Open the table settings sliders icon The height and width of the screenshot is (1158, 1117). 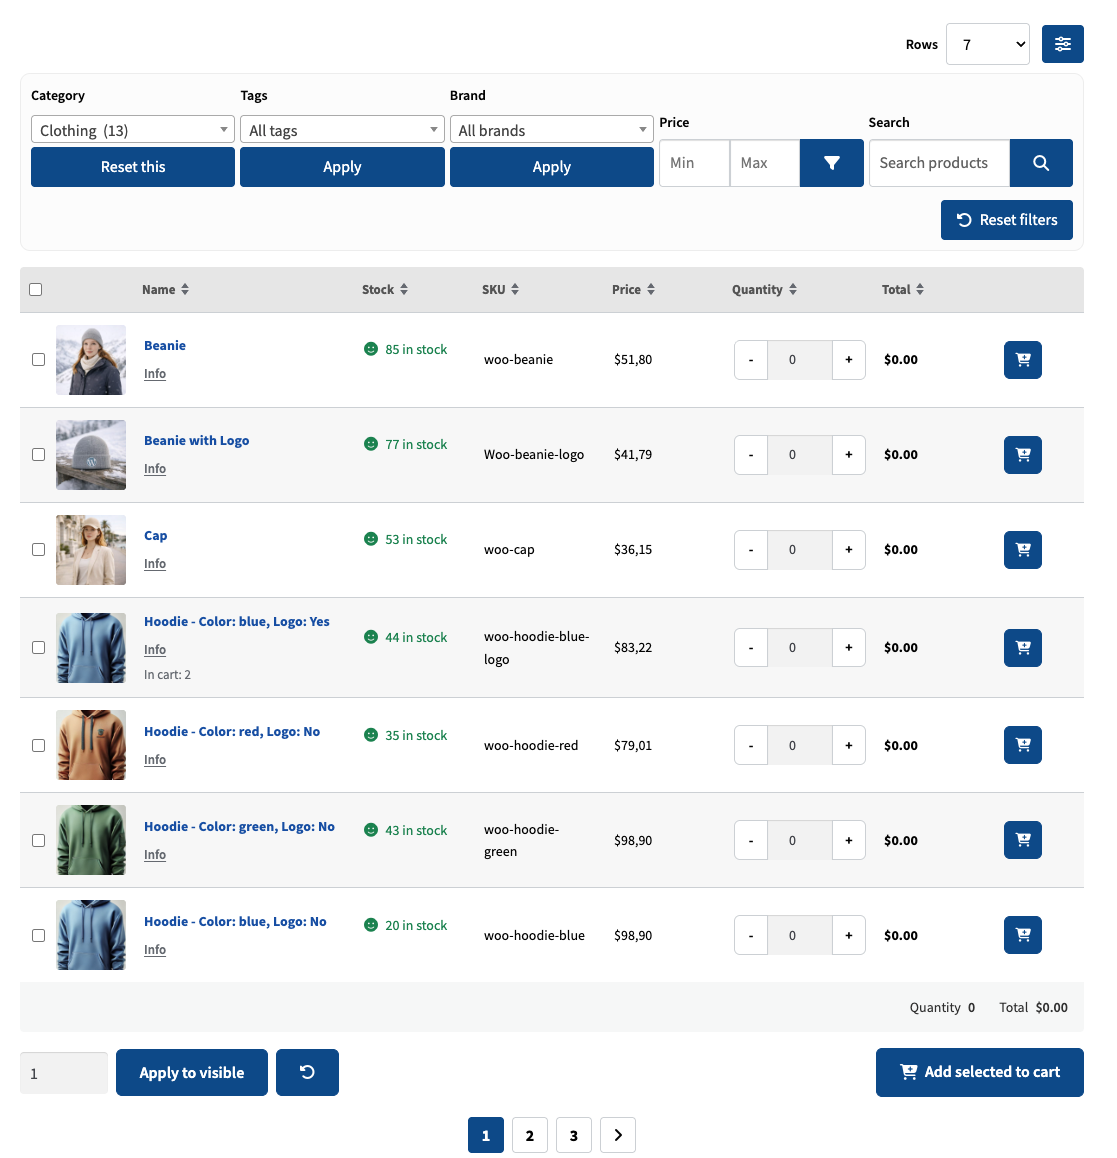tap(1062, 44)
